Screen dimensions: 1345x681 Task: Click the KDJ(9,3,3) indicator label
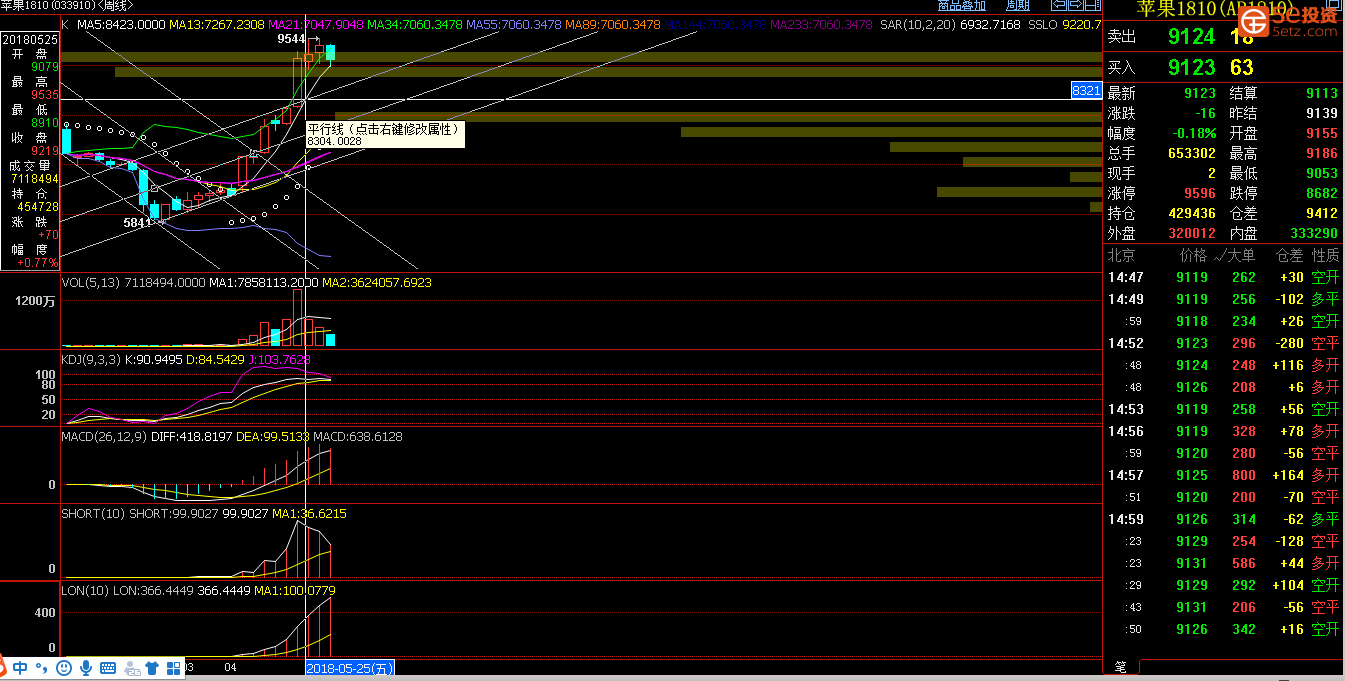[91, 359]
